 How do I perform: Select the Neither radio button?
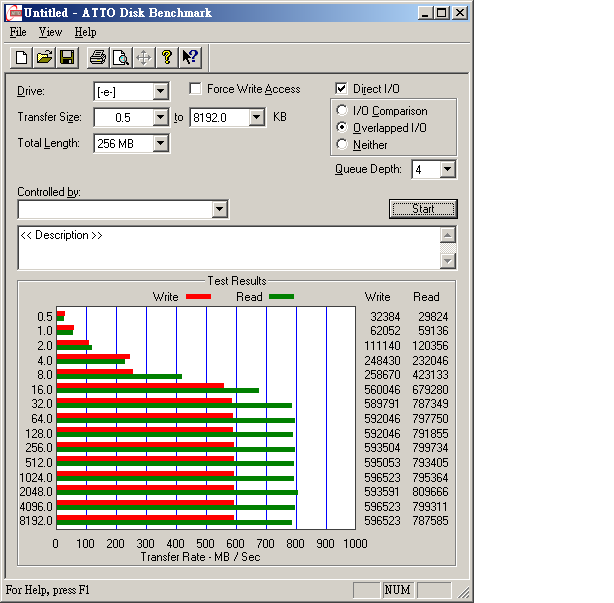[x=342, y=144]
